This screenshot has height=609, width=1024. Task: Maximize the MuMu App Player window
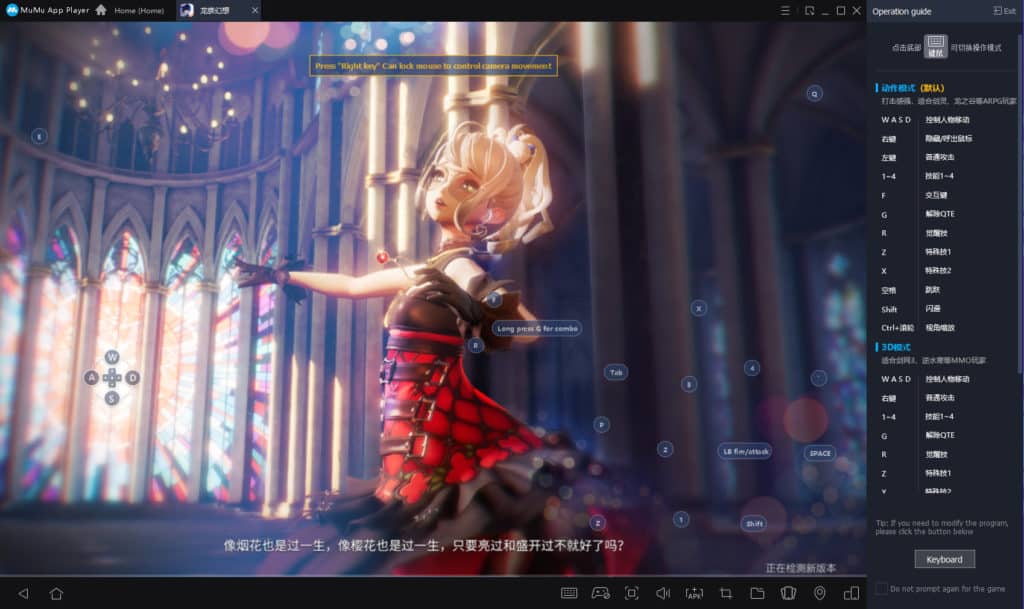coord(840,10)
